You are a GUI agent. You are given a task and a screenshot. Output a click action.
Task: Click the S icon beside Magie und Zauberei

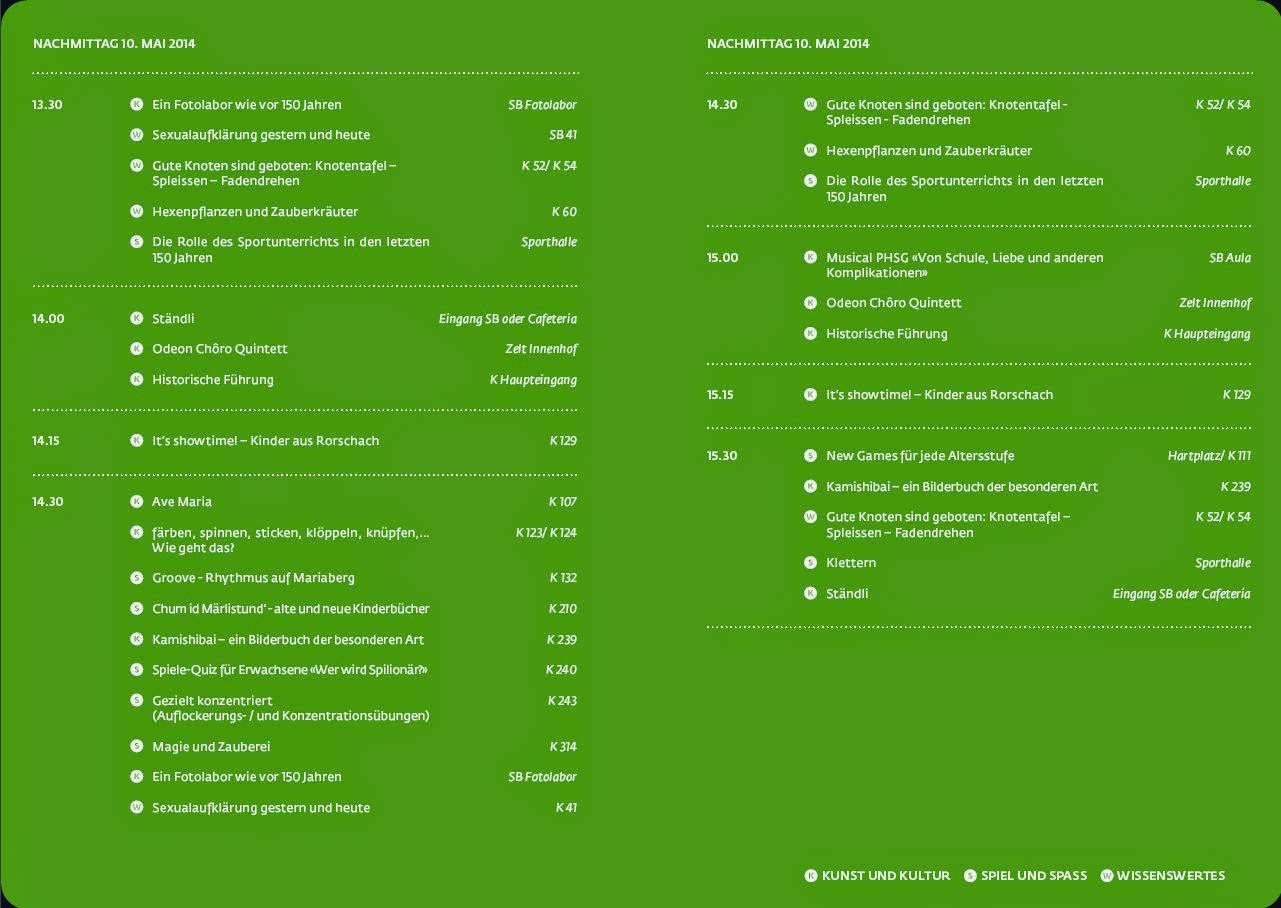pos(137,746)
